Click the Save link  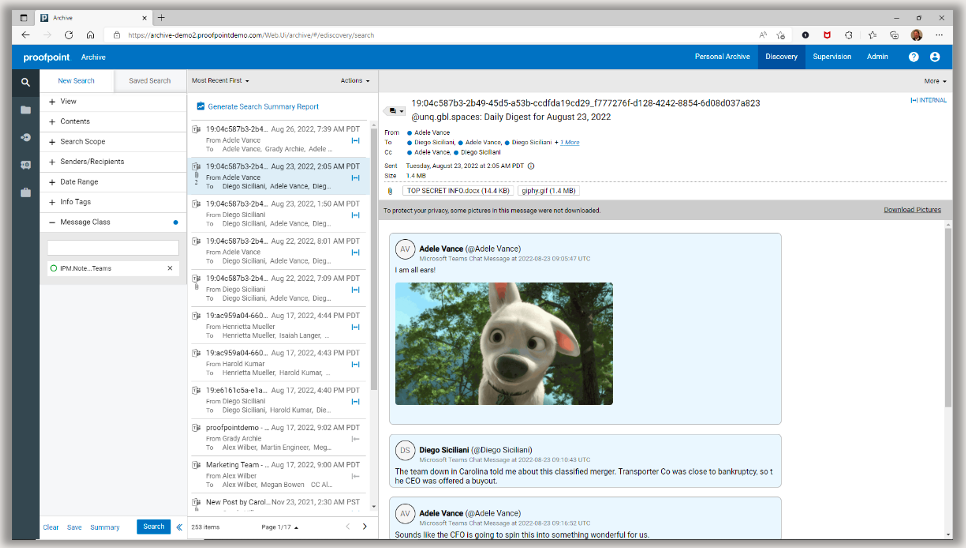point(74,528)
